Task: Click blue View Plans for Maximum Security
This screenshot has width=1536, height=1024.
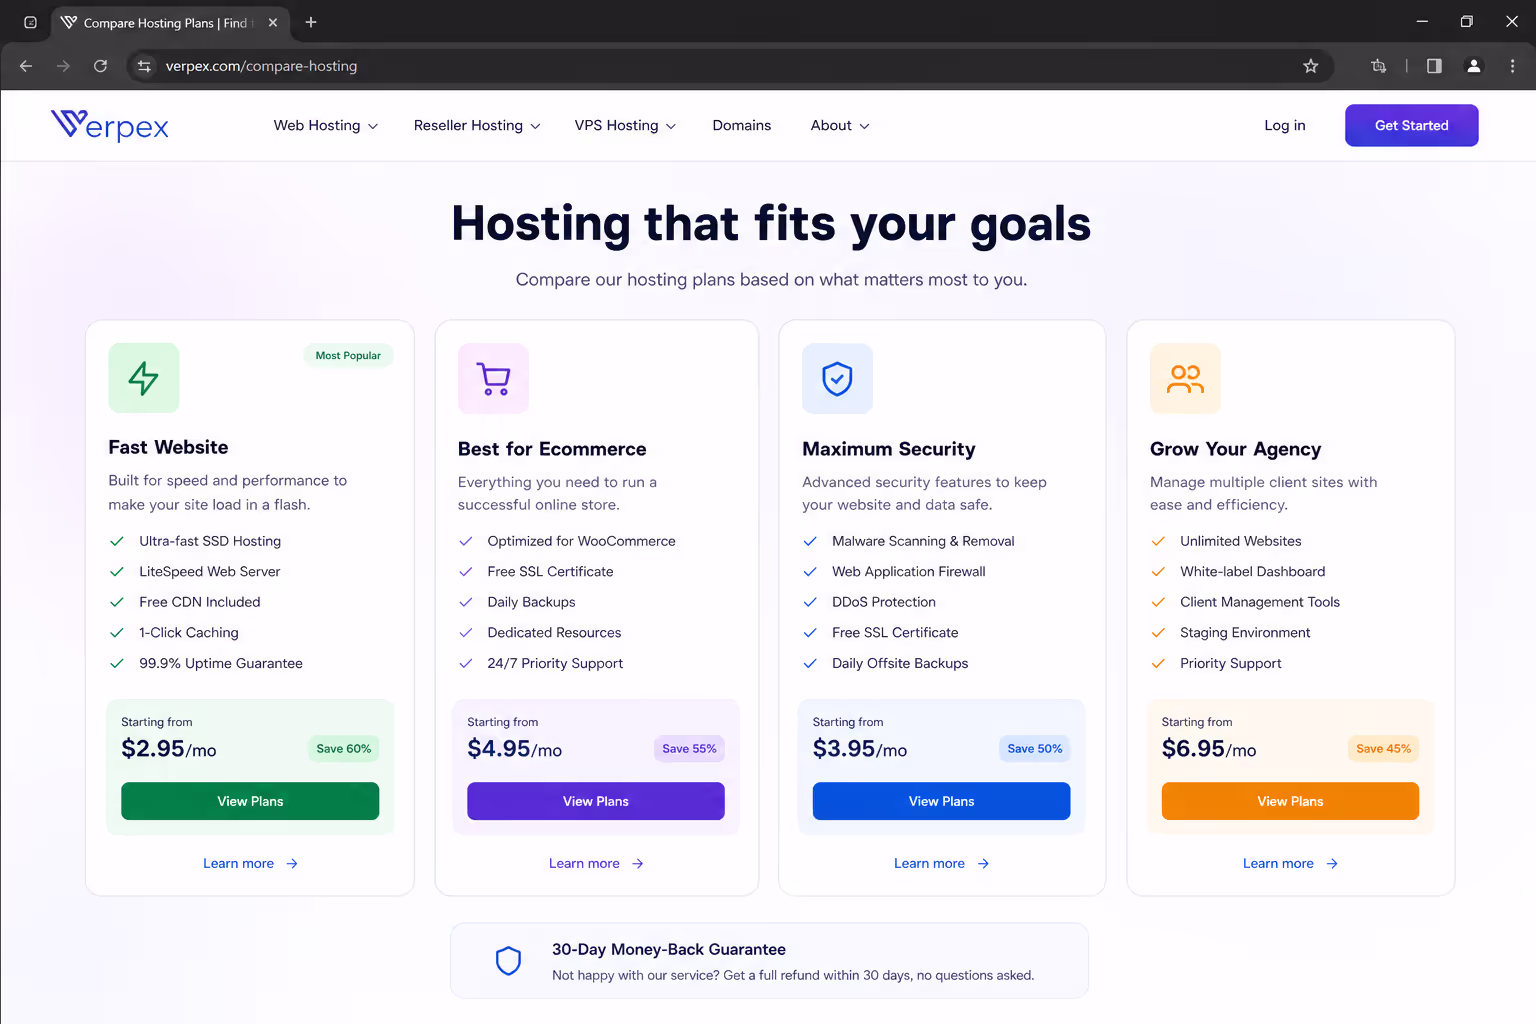Action: tap(941, 801)
